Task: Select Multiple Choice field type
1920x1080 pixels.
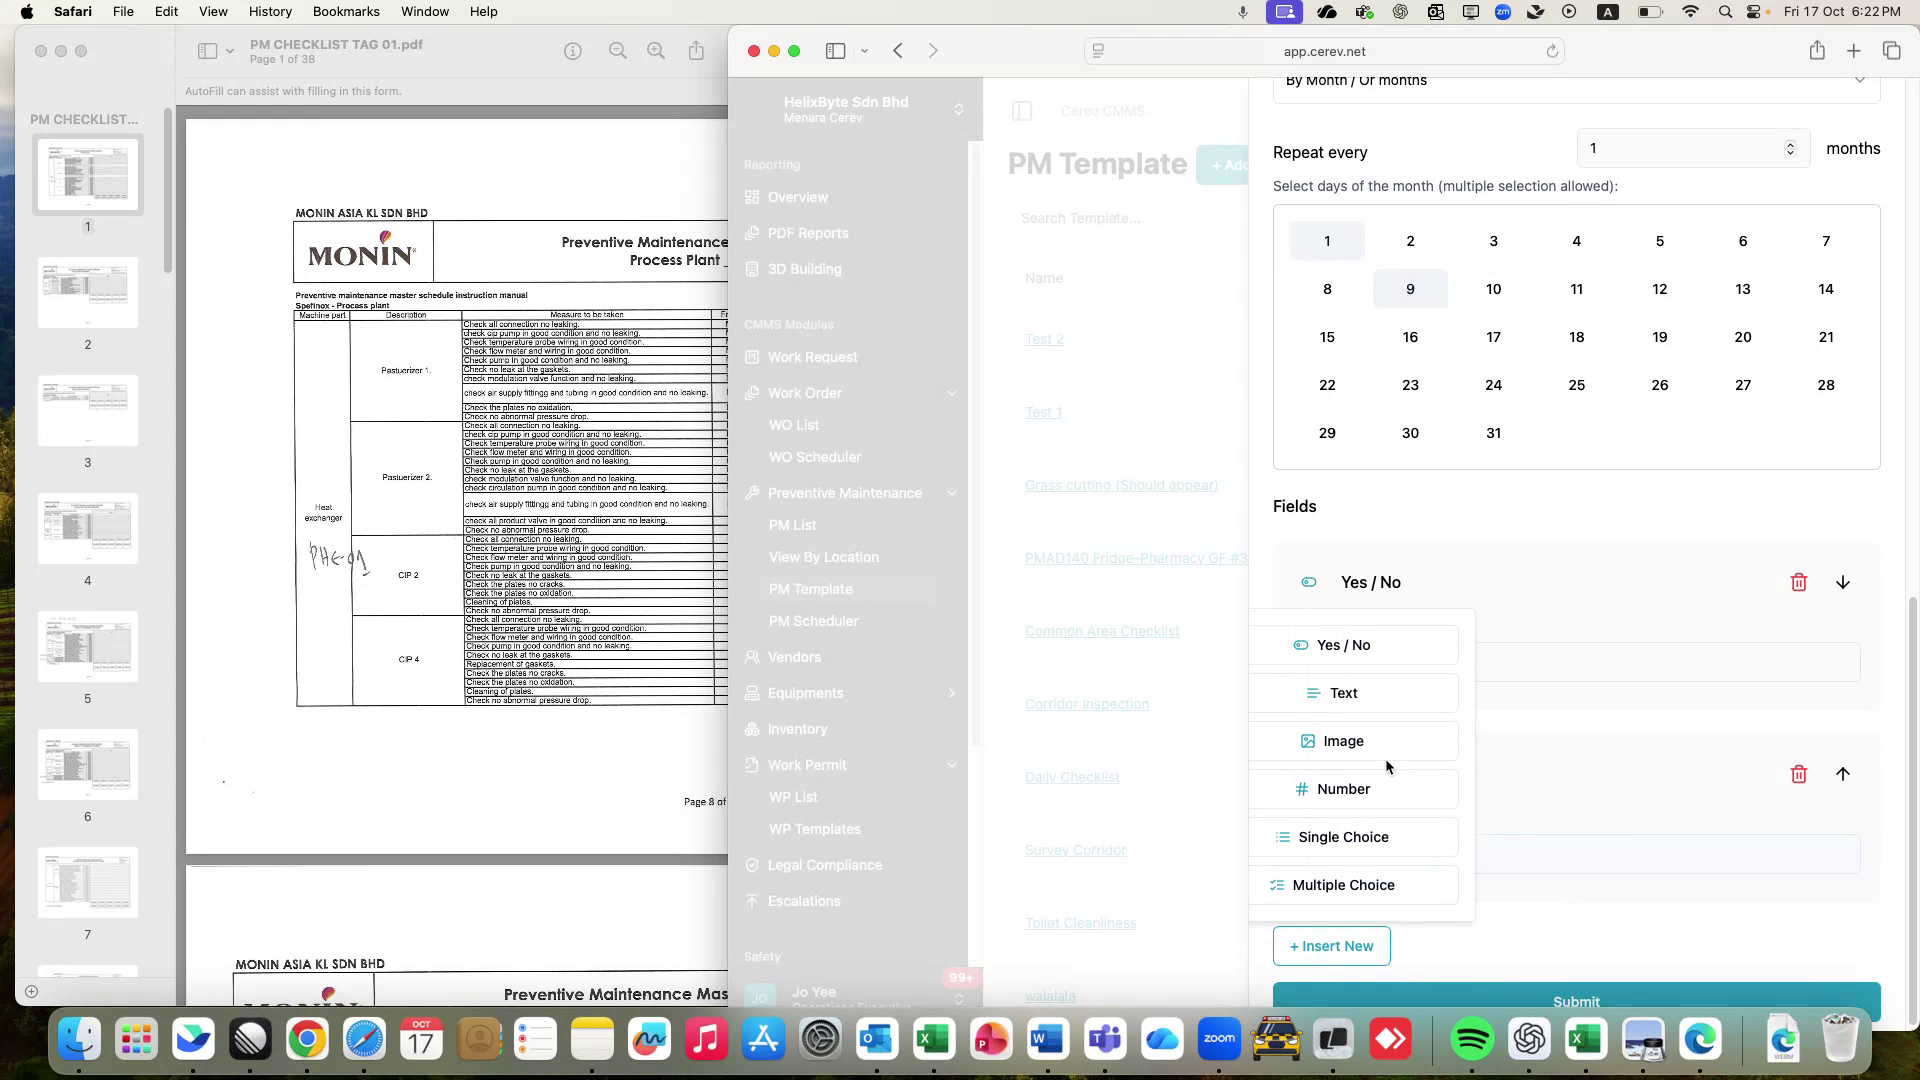Action: (x=1343, y=884)
